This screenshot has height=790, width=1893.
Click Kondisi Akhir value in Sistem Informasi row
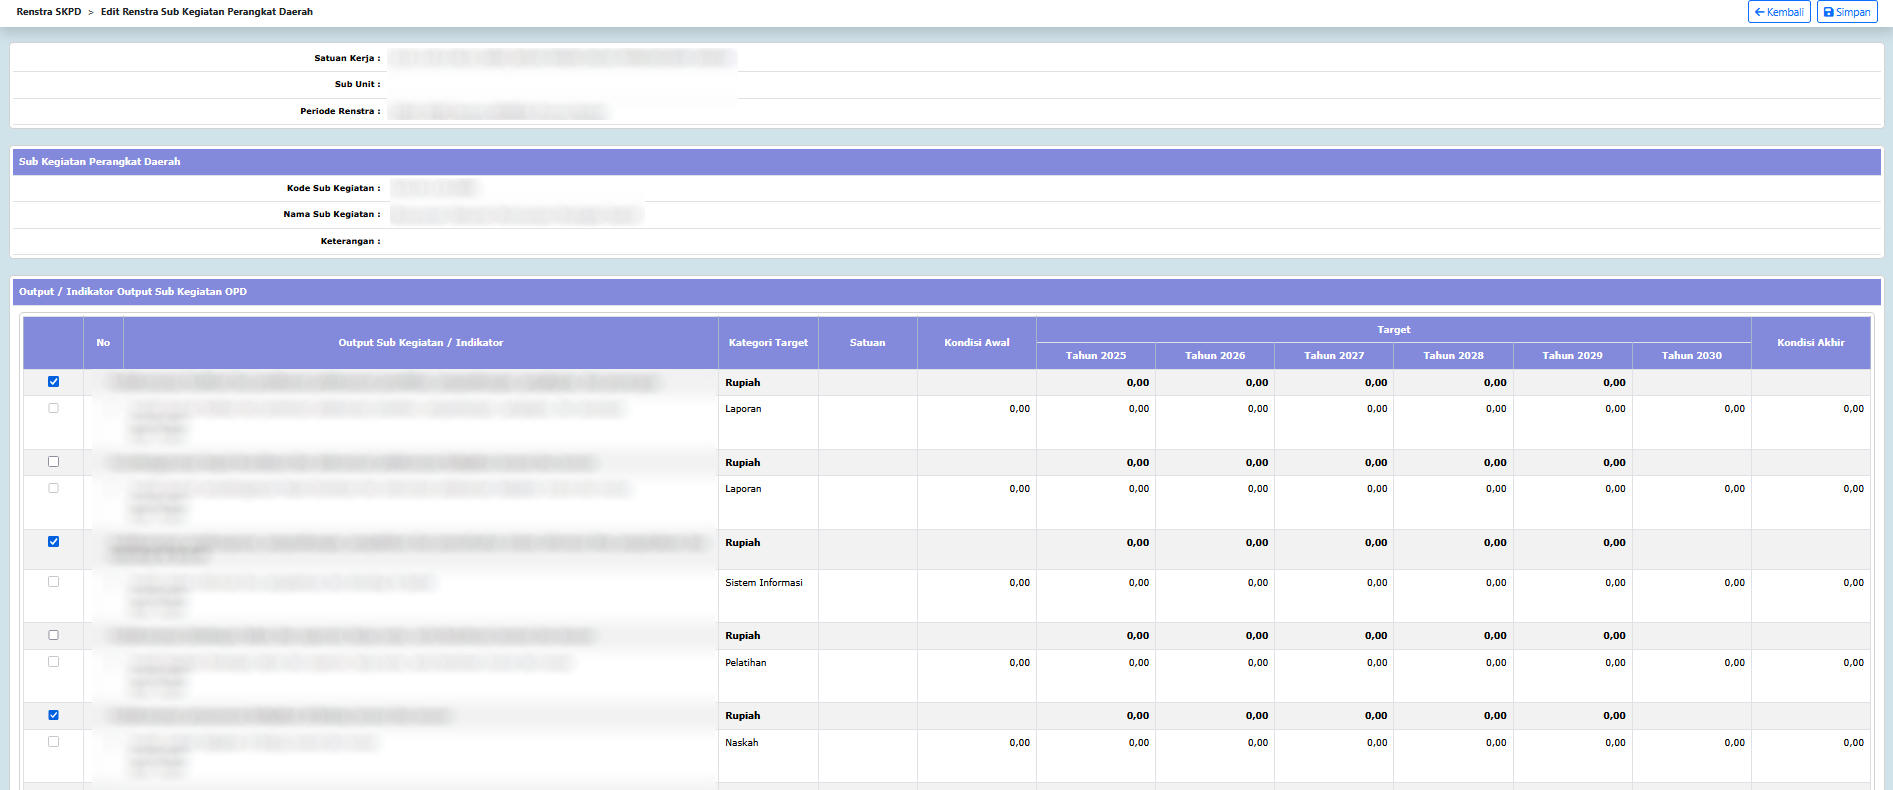[x=1853, y=583]
